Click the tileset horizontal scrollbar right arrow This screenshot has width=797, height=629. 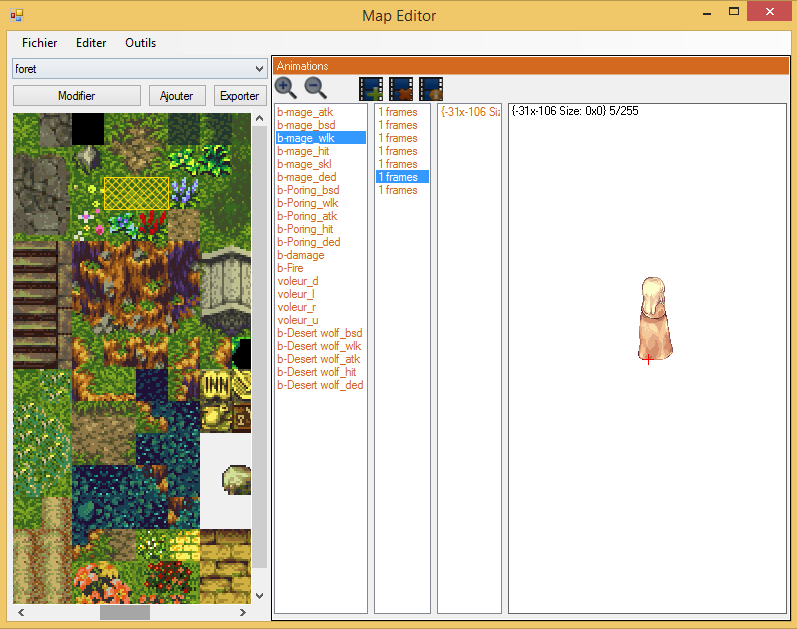coord(243,612)
